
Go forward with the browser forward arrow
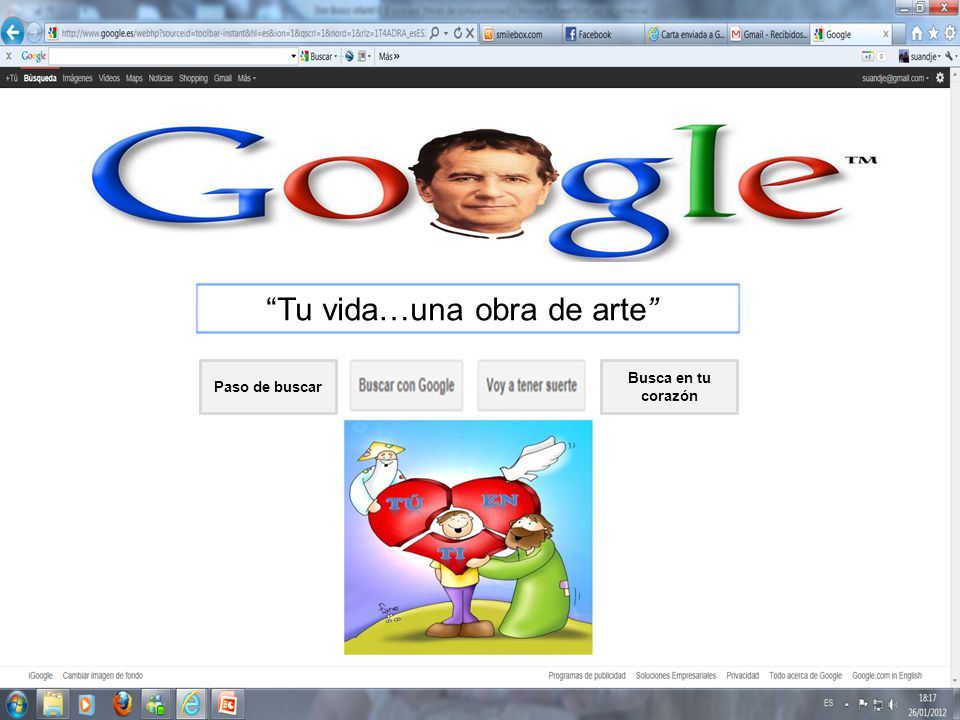[x=34, y=32]
